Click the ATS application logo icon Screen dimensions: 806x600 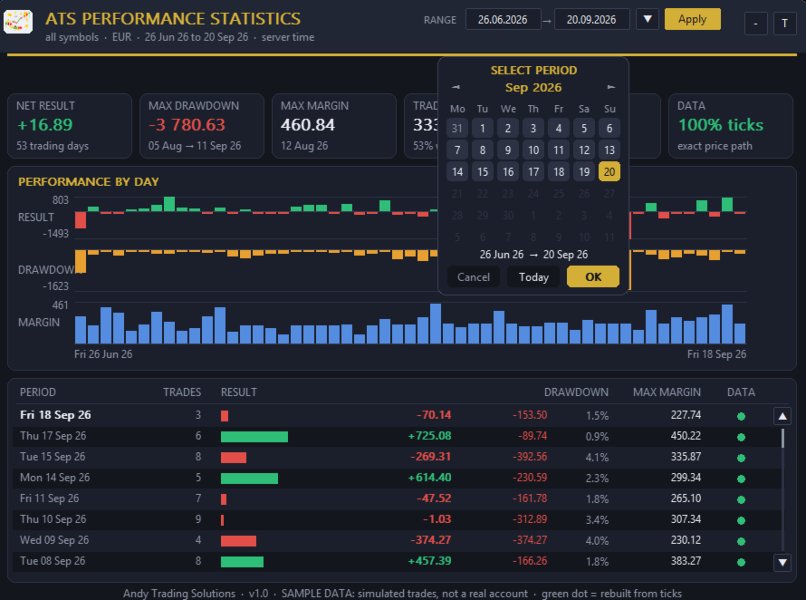click(18, 22)
